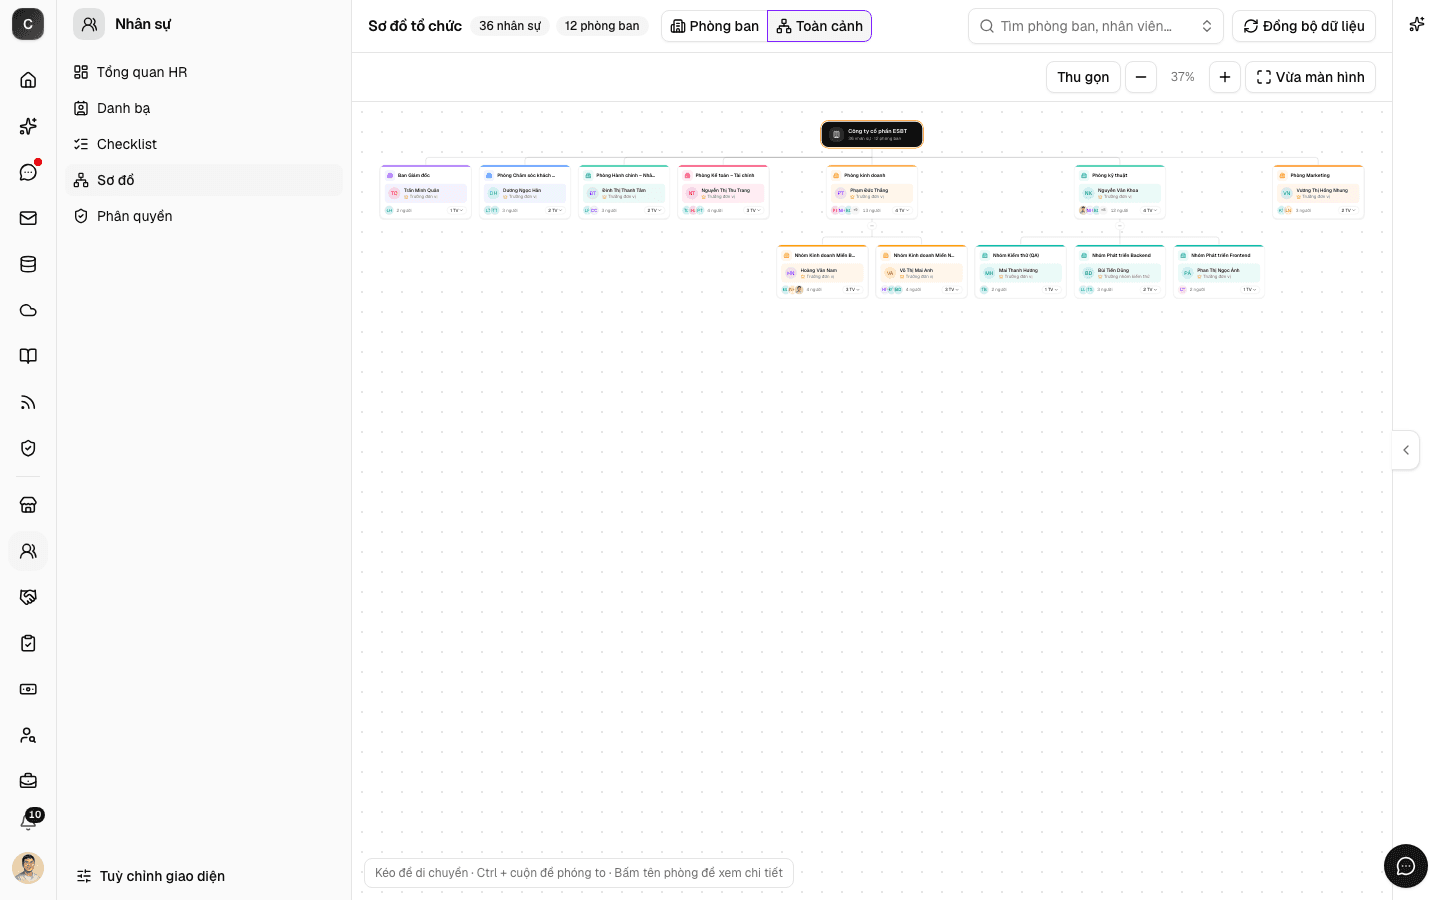Click the Vừa màn hình button
The width and height of the screenshot is (1440, 900).
tap(1310, 77)
